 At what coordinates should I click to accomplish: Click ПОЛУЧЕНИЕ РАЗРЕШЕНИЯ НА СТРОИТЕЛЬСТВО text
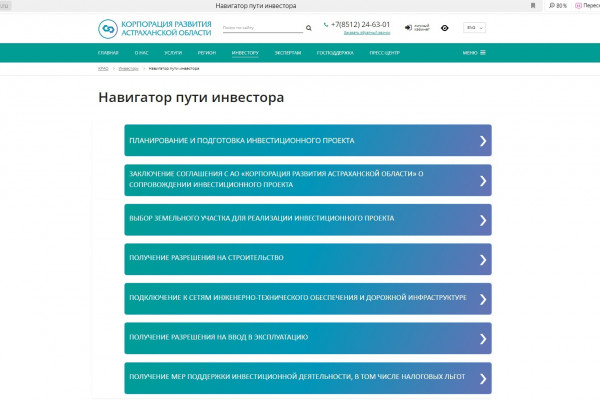(206, 258)
